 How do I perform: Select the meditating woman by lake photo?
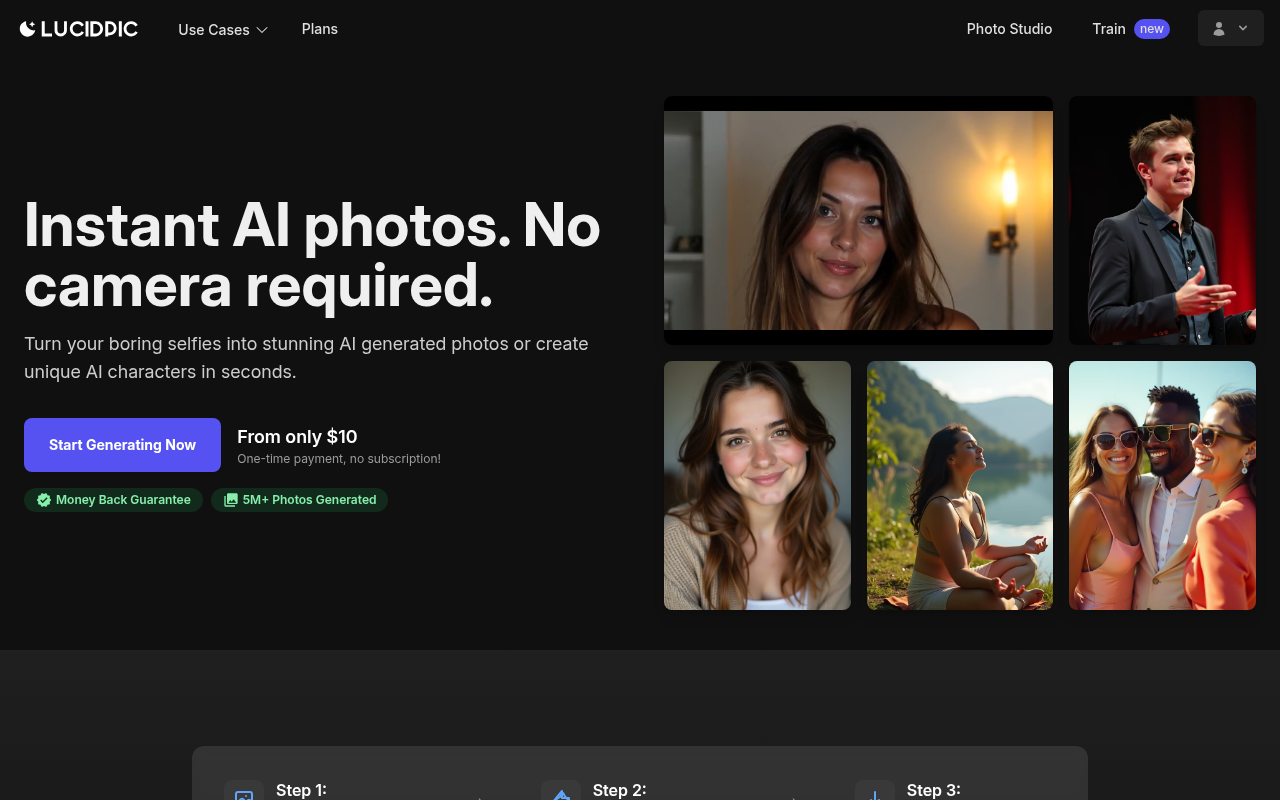tap(959, 485)
